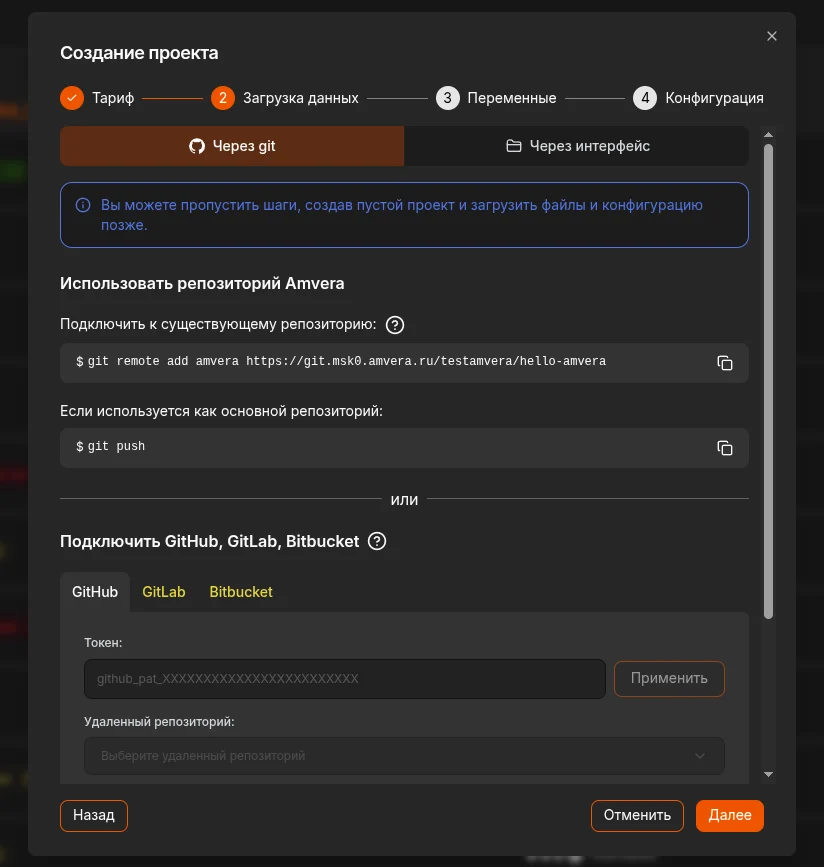Click the Переменные step label

[x=512, y=98]
